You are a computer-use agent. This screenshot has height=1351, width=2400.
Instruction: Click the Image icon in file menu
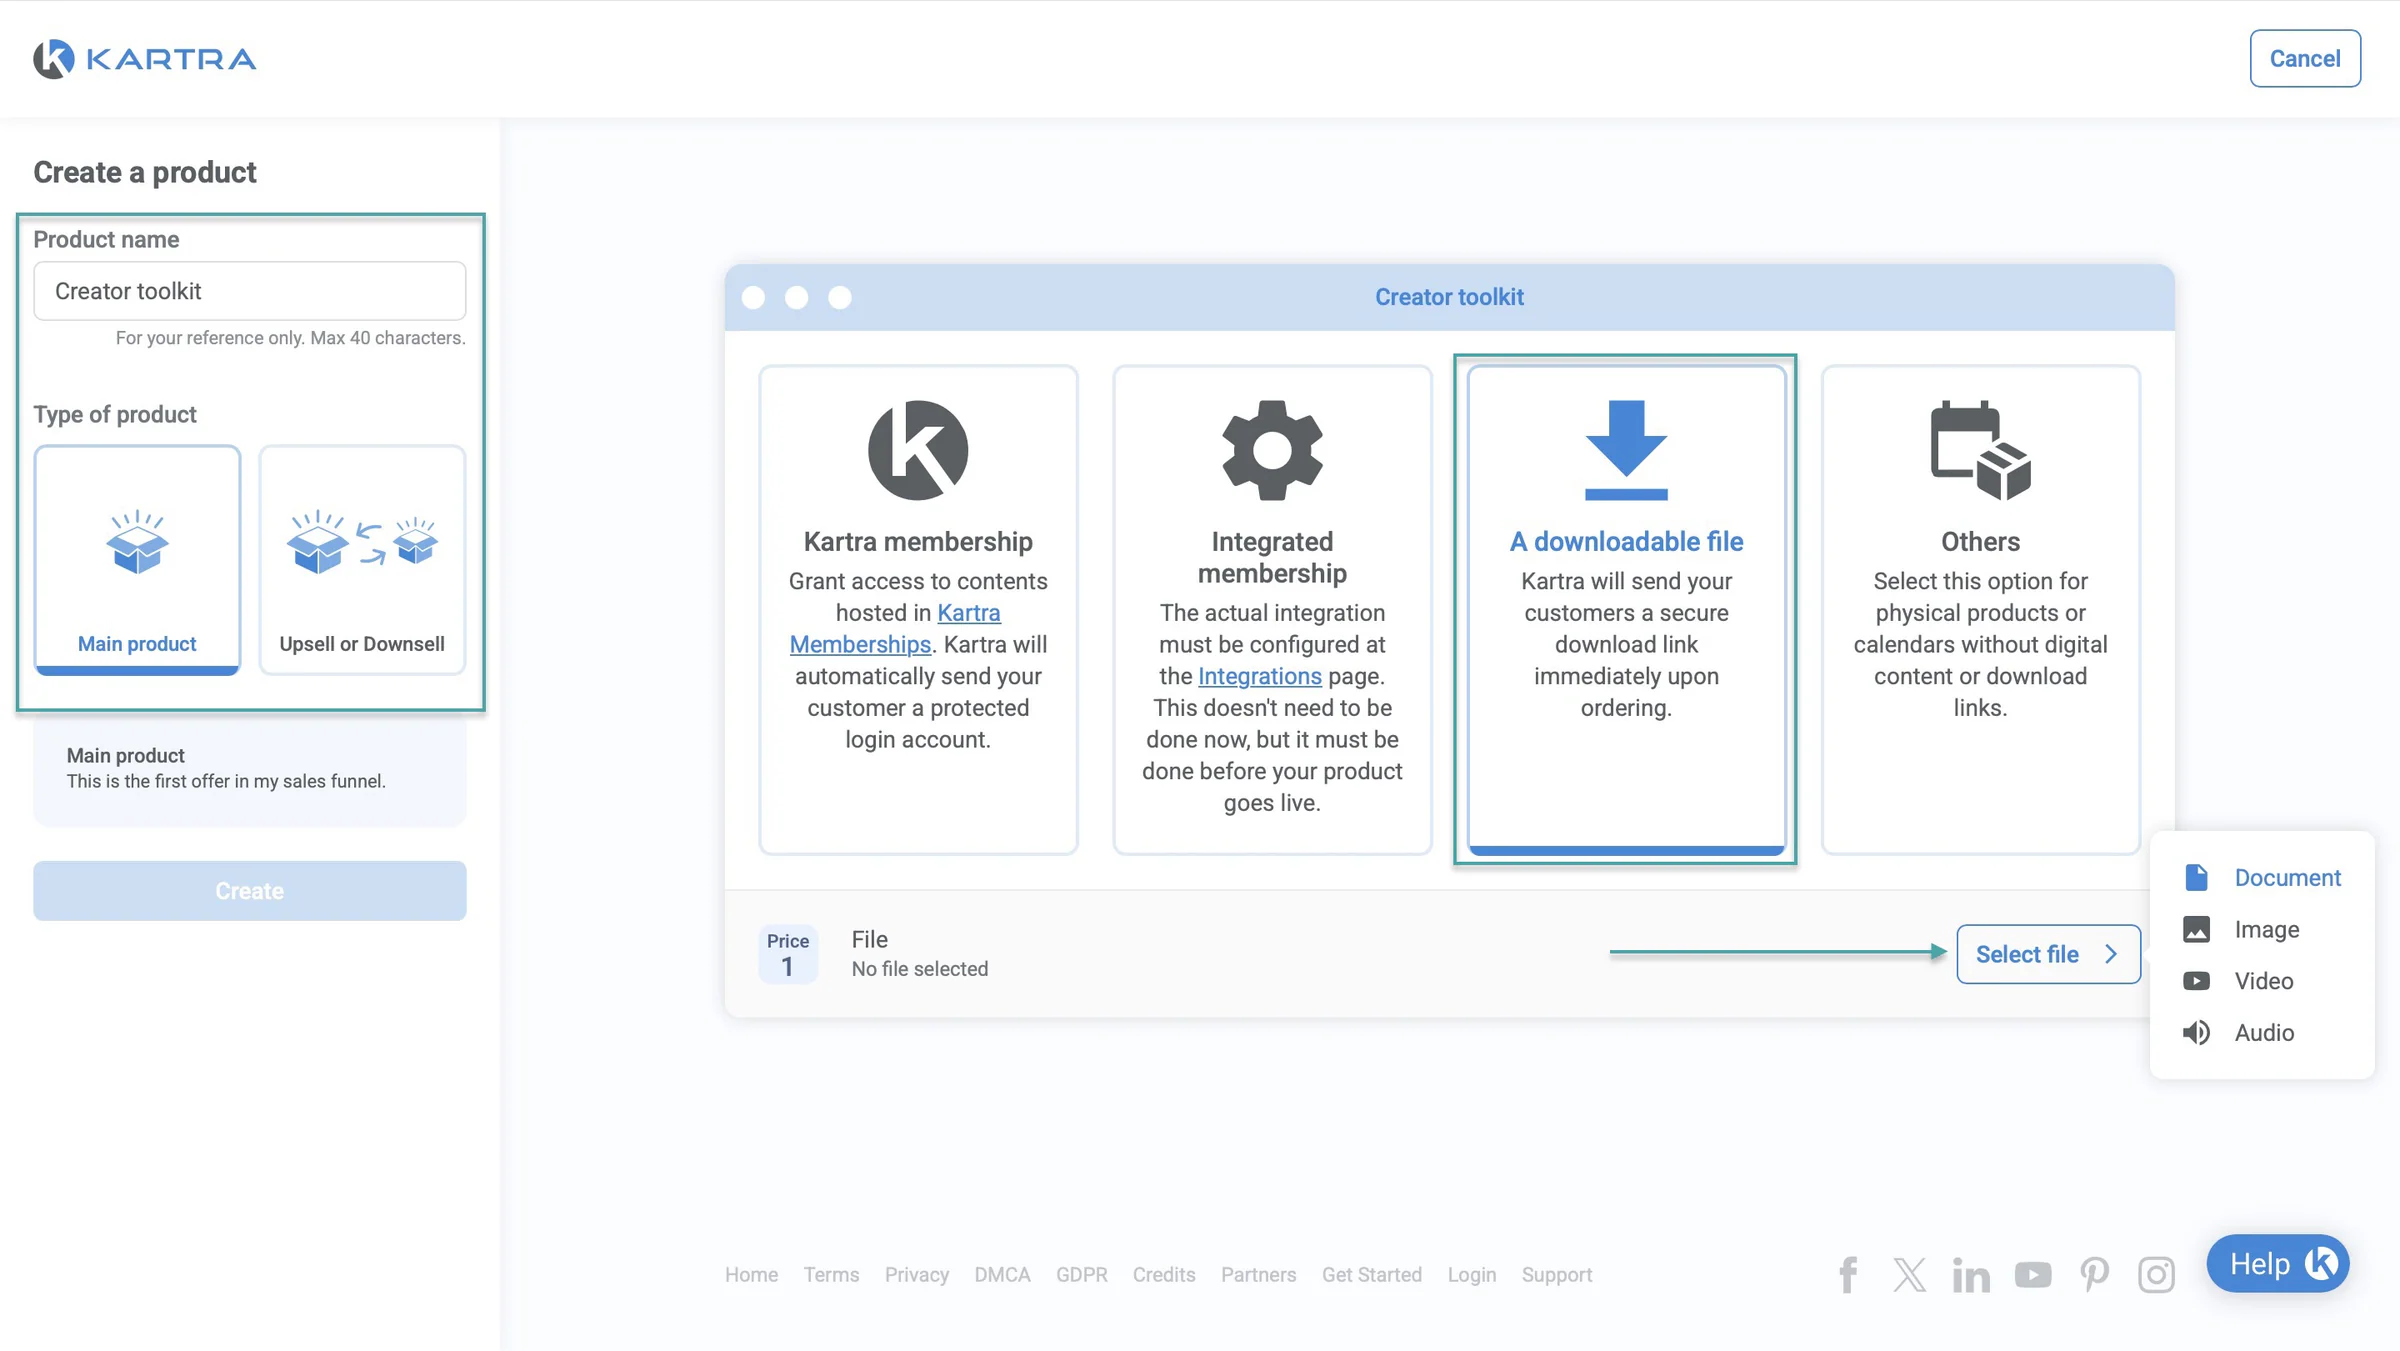(x=2196, y=929)
